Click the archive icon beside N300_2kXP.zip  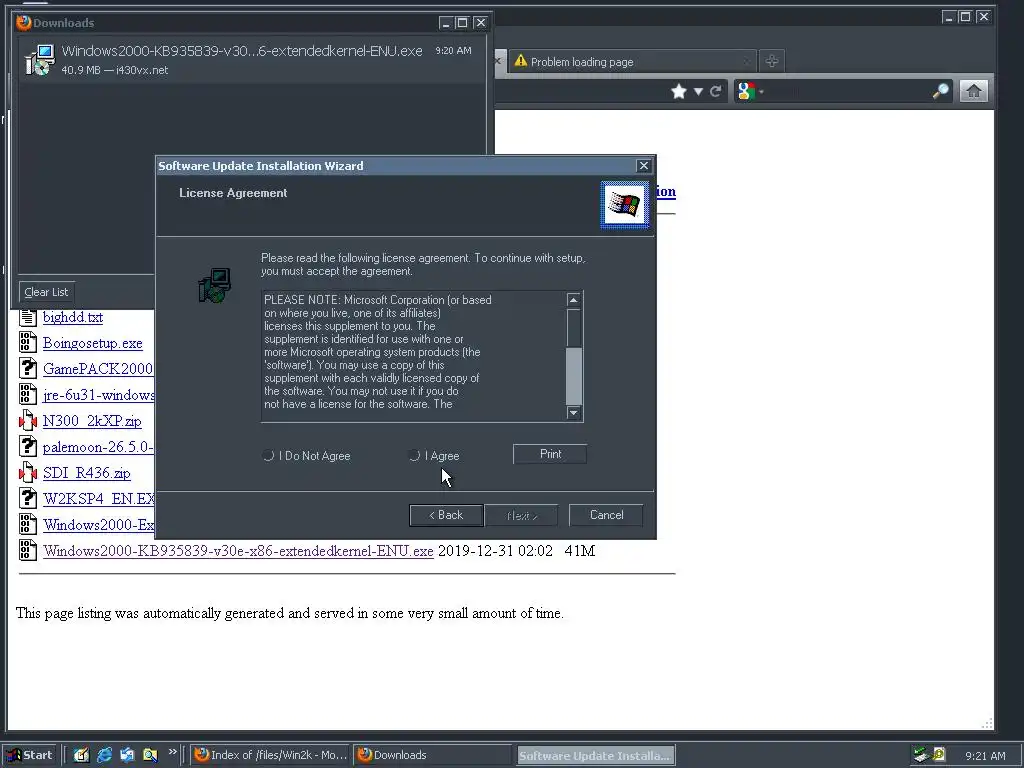pos(27,421)
